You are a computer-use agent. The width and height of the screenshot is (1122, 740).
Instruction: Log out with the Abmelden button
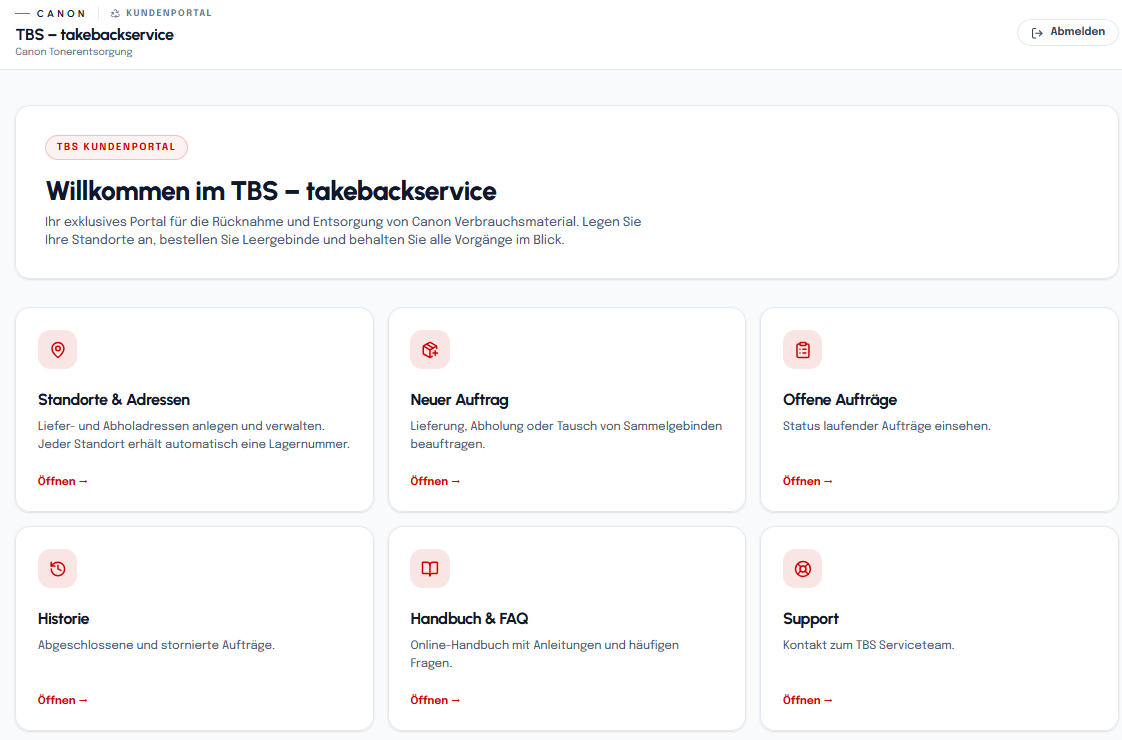click(x=1068, y=32)
